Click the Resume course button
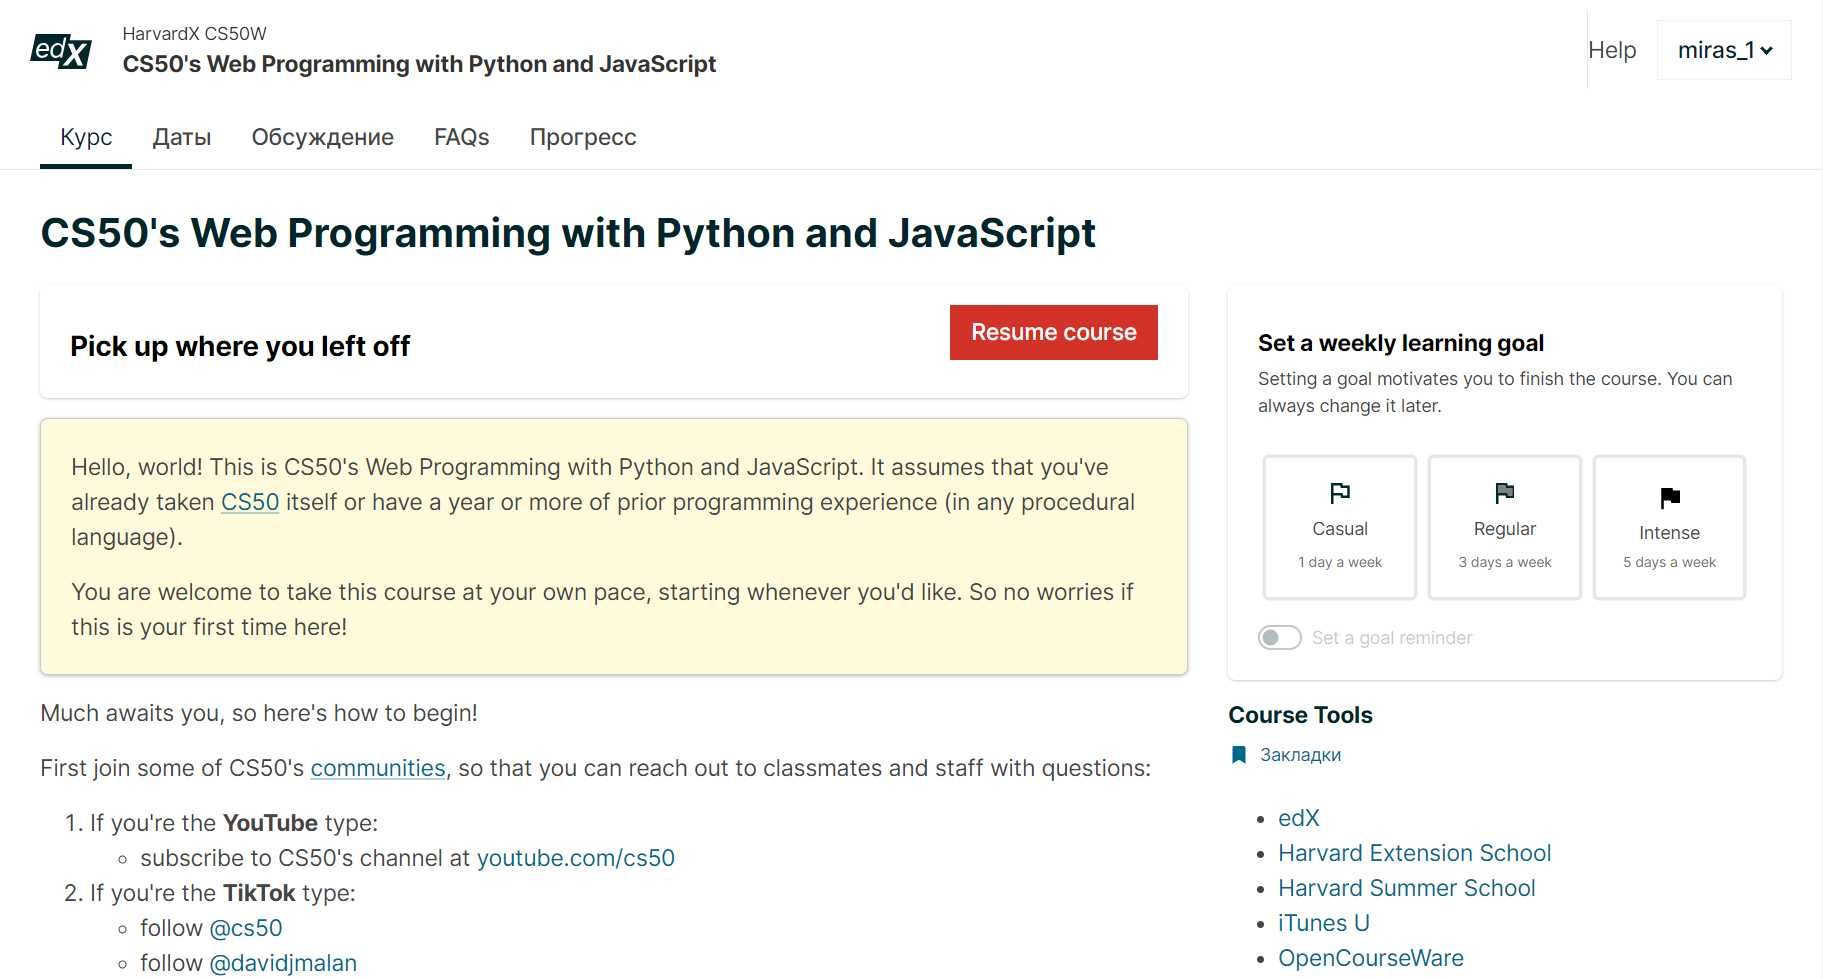 click(1053, 333)
